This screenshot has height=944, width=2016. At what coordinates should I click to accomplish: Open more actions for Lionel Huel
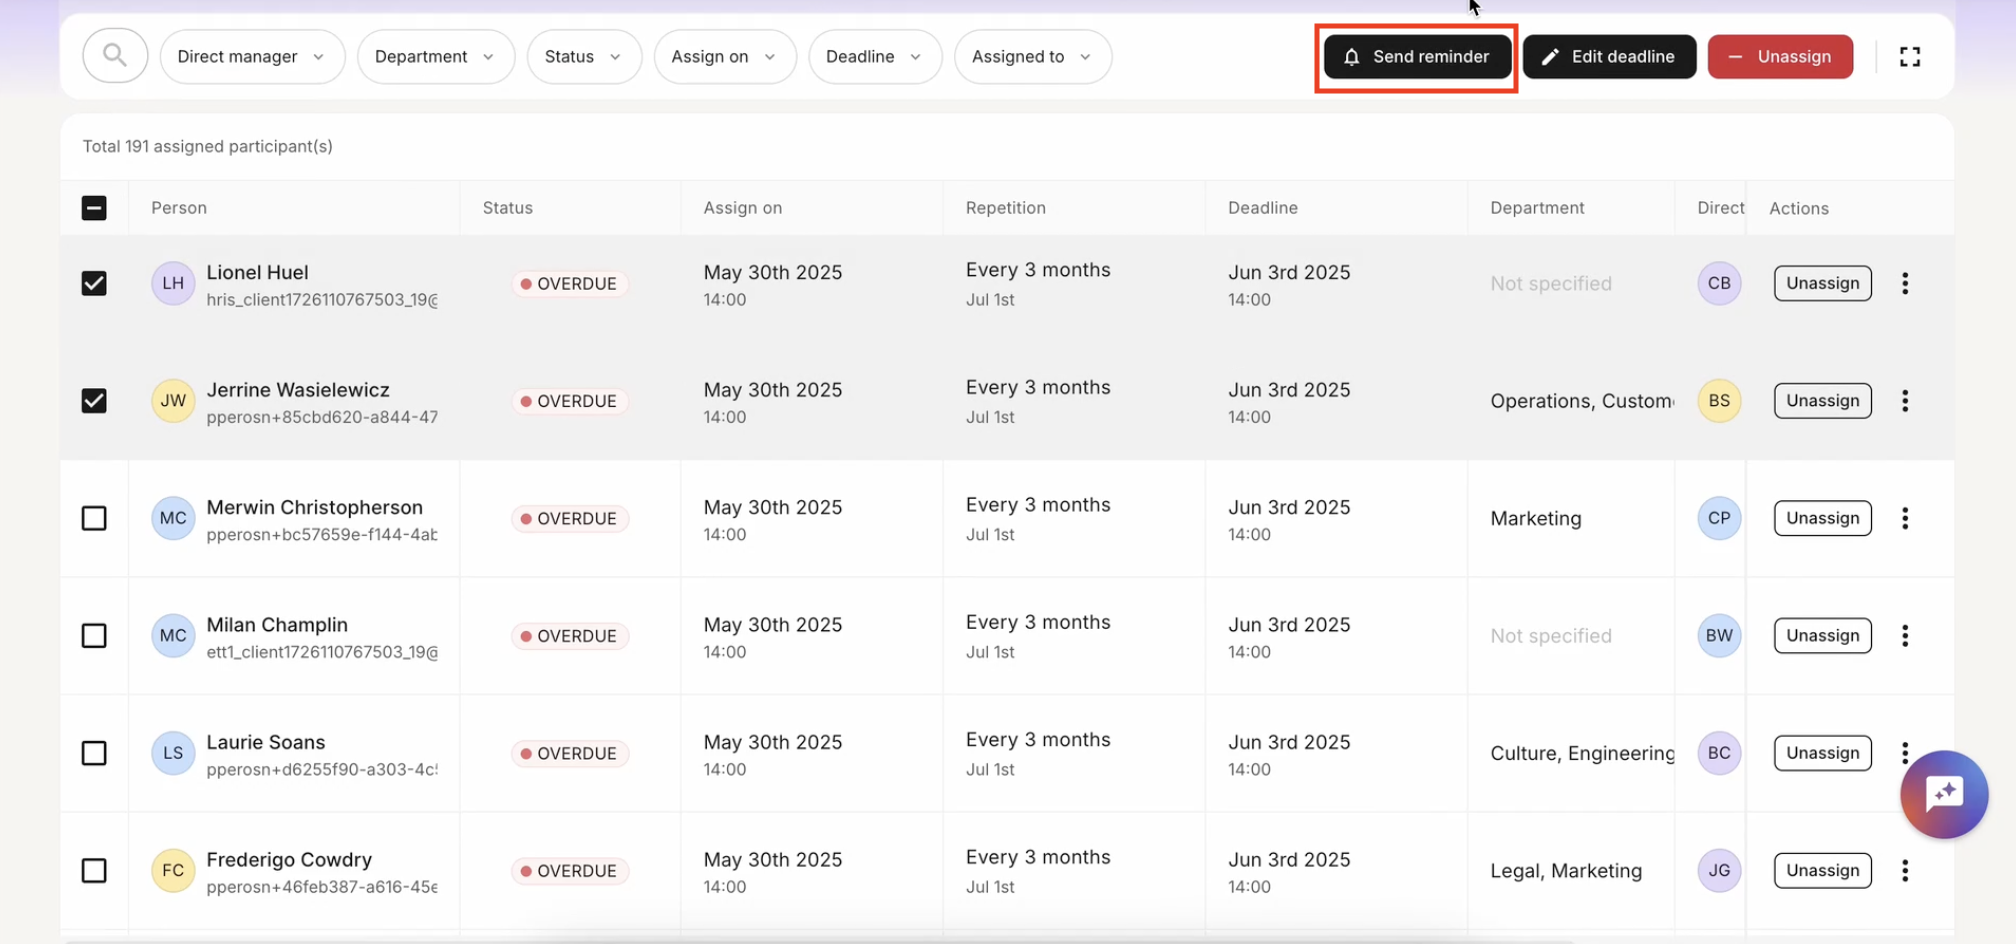(1904, 284)
